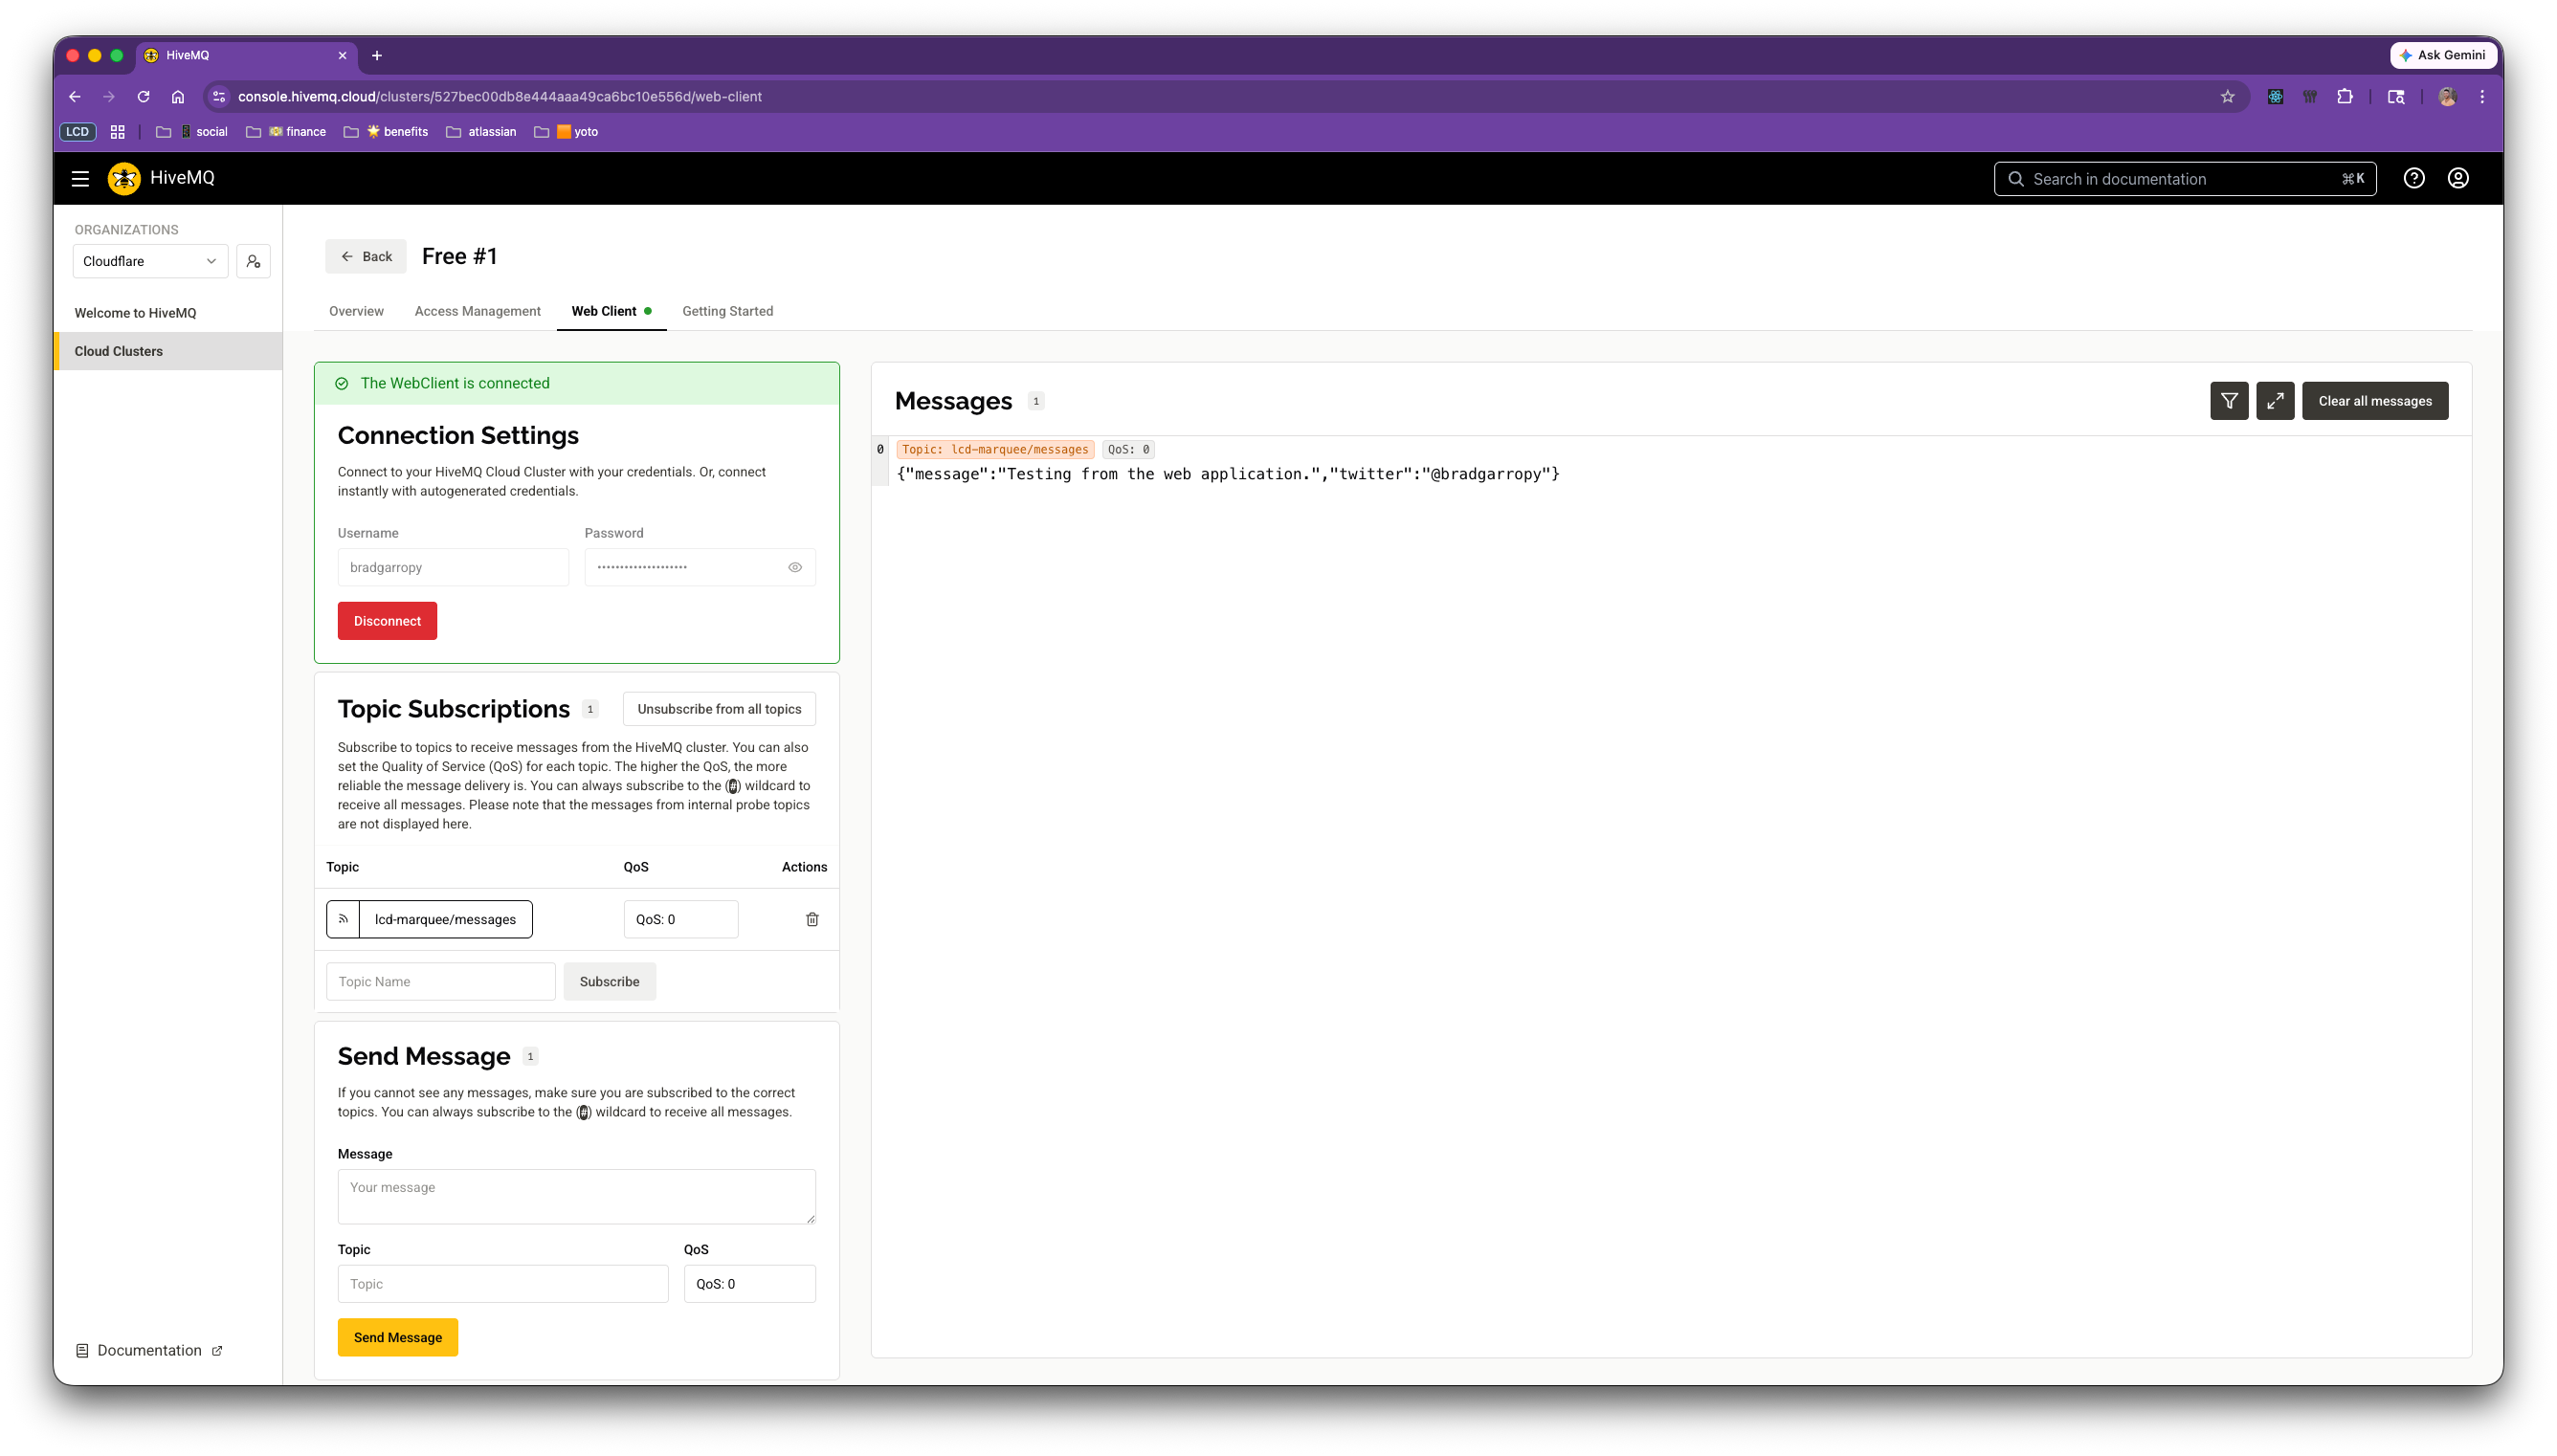Click Clear all messages button
Screen dimensions: 2557x1456
coord(2375,401)
